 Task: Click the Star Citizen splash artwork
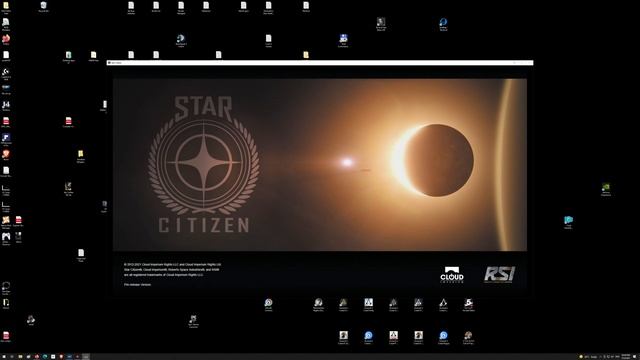[x=320, y=164]
